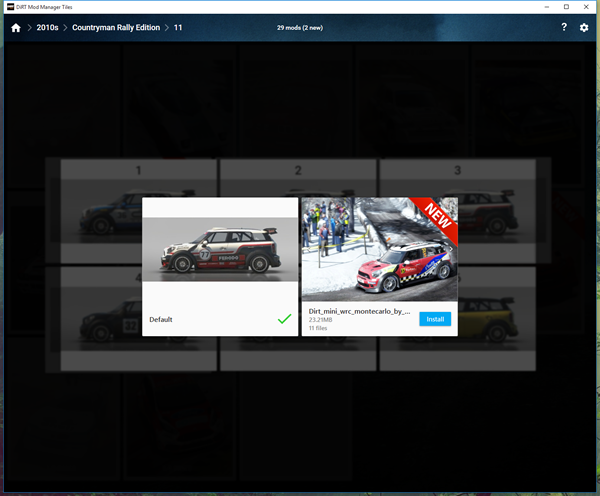600x496 pixels.
Task: Close the DiRT Mod Manager window
Action: click(x=586, y=7)
